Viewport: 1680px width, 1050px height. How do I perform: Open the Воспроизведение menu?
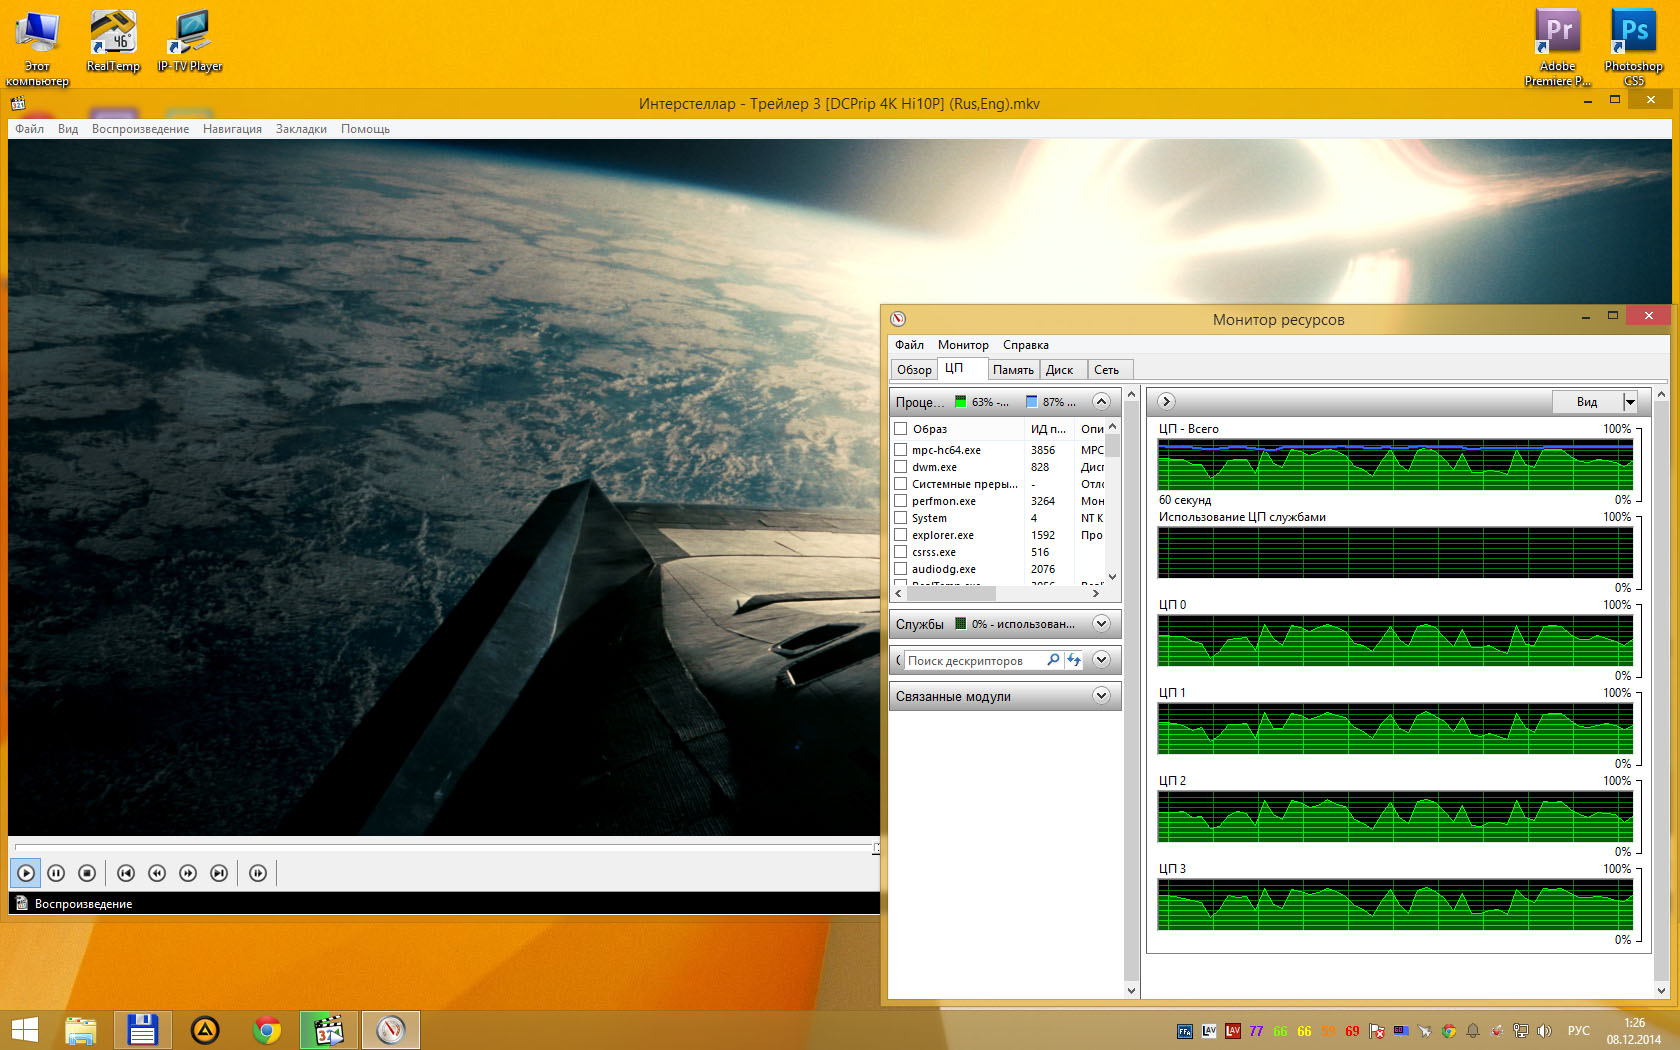click(x=140, y=129)
